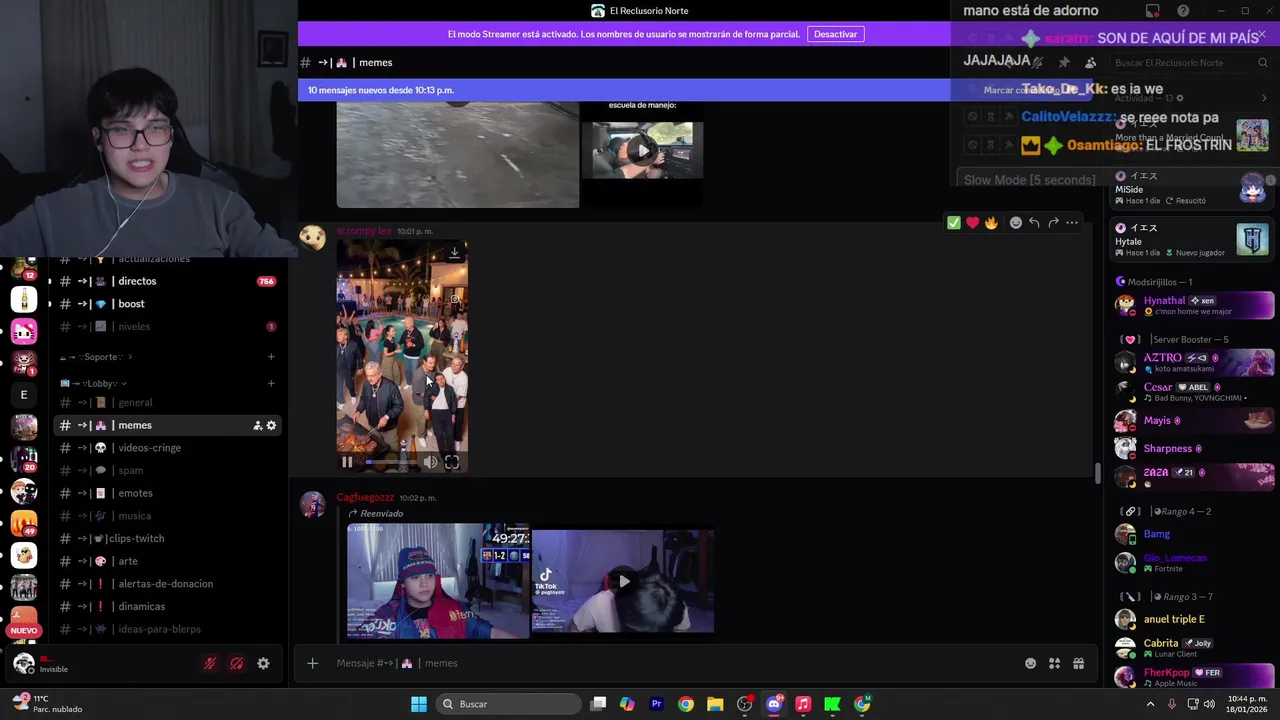
Task: Play the TikTok cat video thumbnail
Action: click(624, 581)
